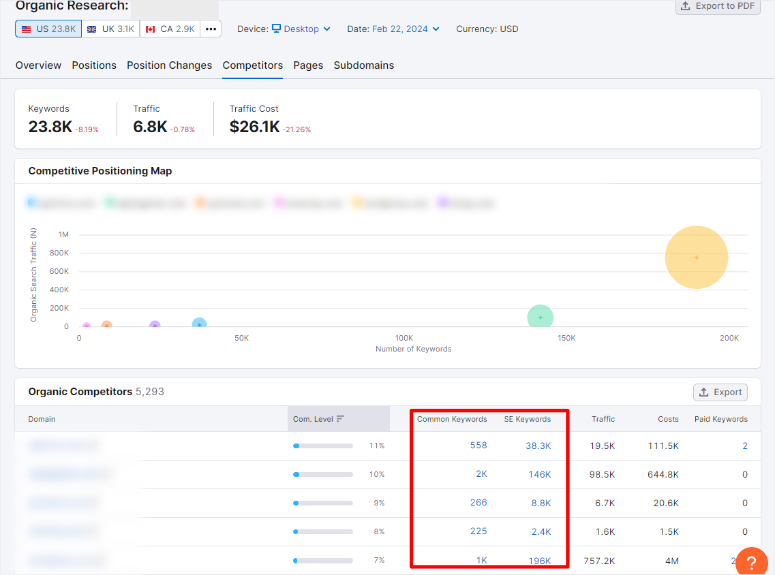Open the 2K common keywords link
Viewport: 775px width, 575px height.
coord(481,474)
